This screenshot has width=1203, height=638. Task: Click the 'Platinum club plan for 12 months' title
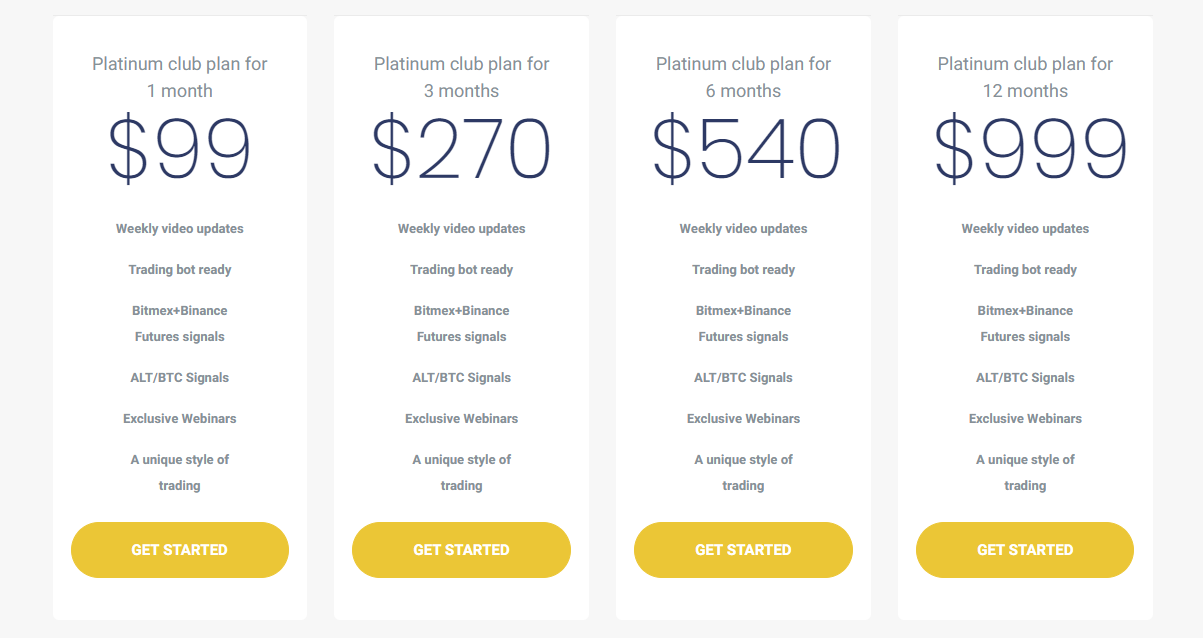click(1025, 77)
